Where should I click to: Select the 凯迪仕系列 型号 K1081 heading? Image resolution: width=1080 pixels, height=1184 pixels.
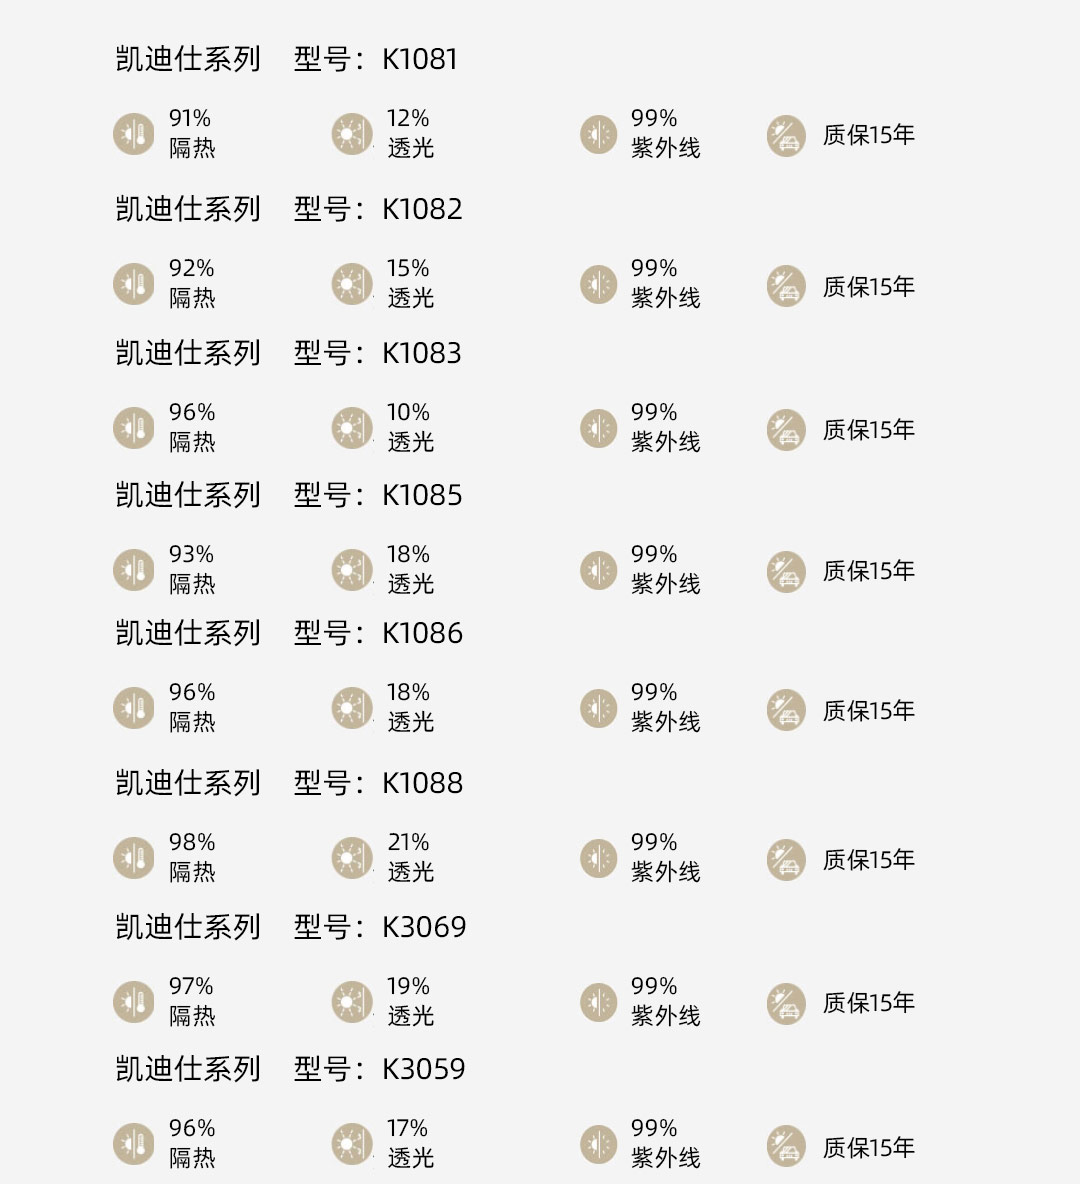click(286, 59)
